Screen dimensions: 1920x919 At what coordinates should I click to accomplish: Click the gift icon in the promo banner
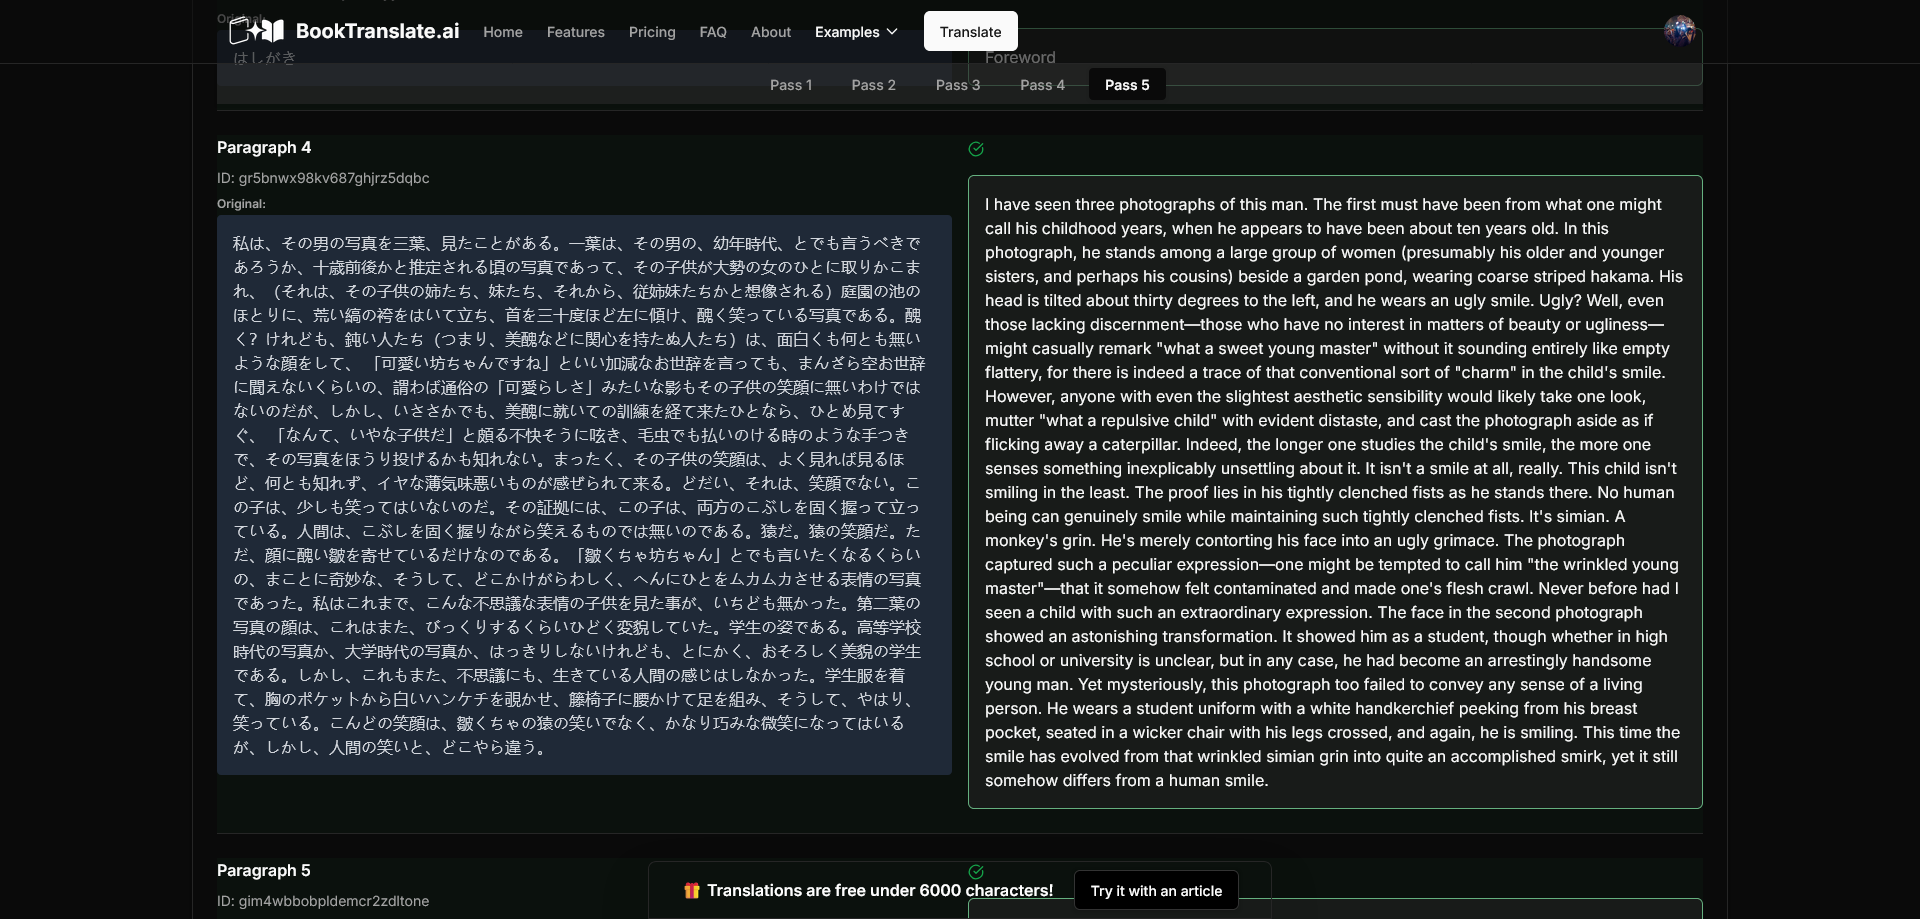pos(691,890)
